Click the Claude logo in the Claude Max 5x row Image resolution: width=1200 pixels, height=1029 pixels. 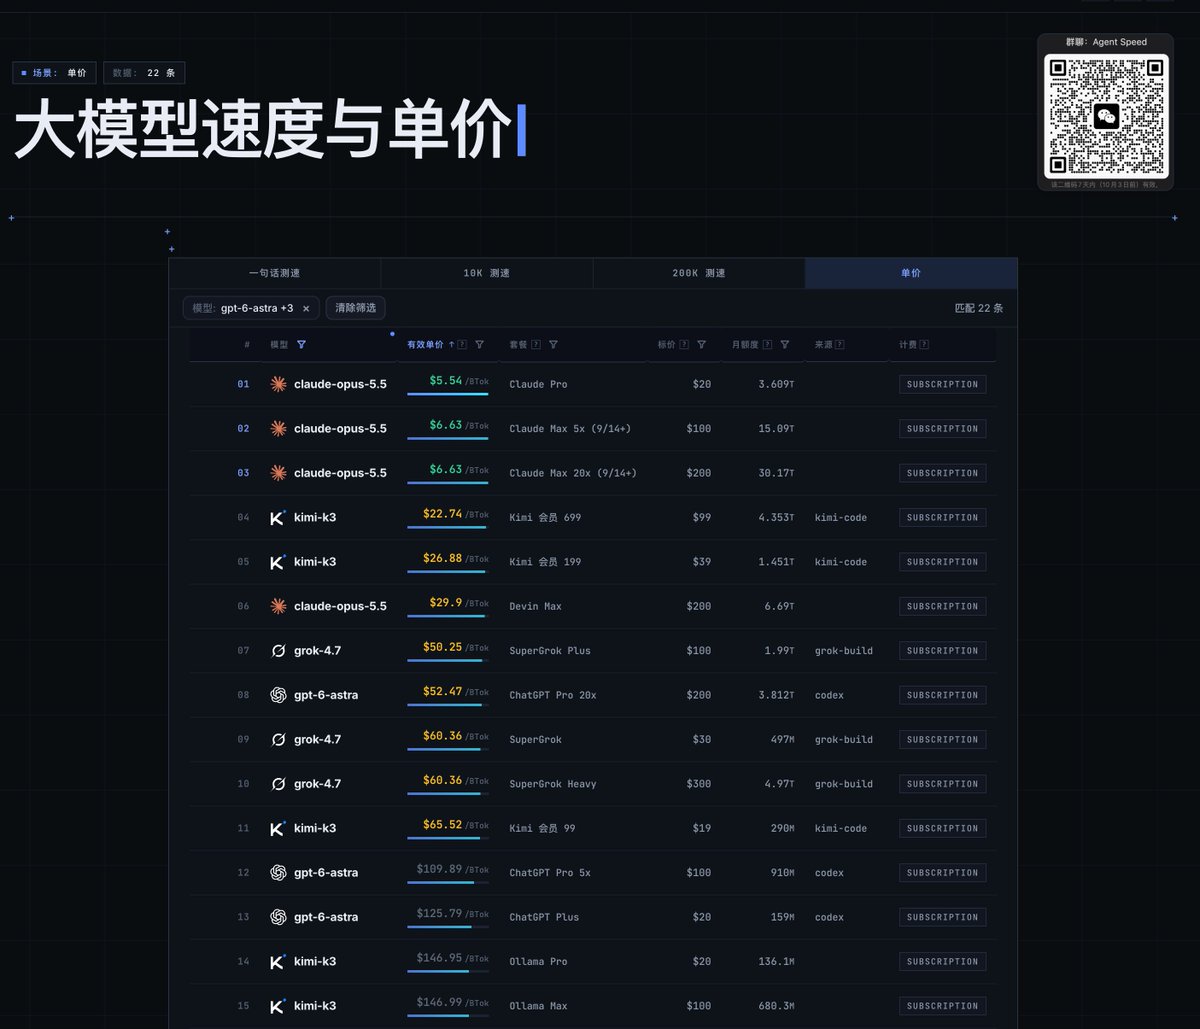pyautogui.click(x=278, y=429)
